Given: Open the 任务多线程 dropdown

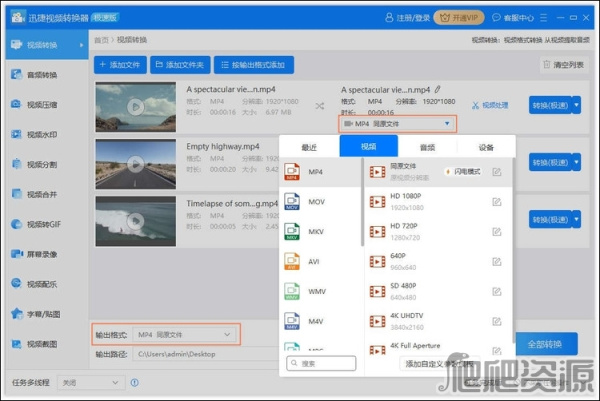Looking at the screenshot, I should pyautogui.click(x=91, y=383).
